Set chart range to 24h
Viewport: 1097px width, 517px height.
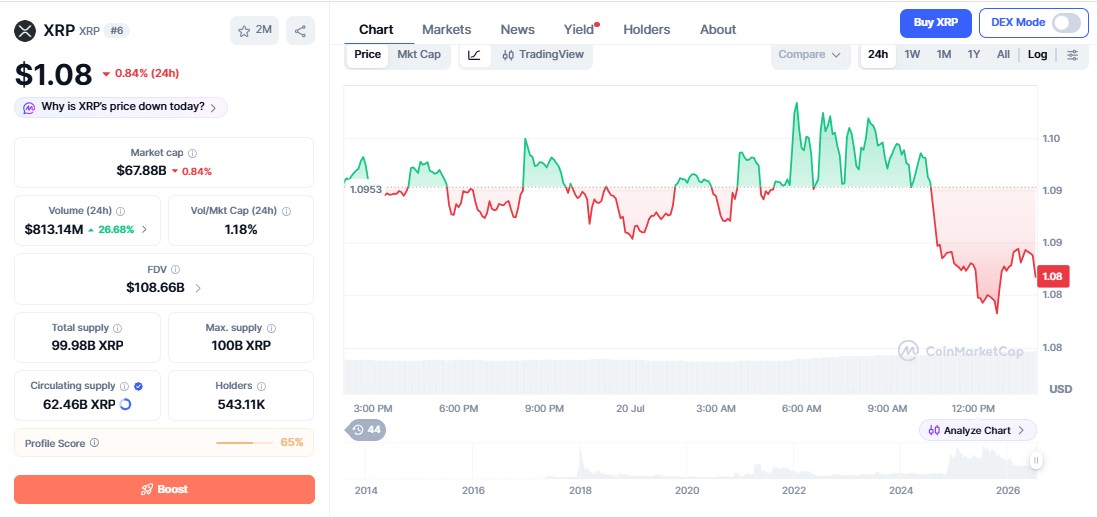(x=878, y=55)
